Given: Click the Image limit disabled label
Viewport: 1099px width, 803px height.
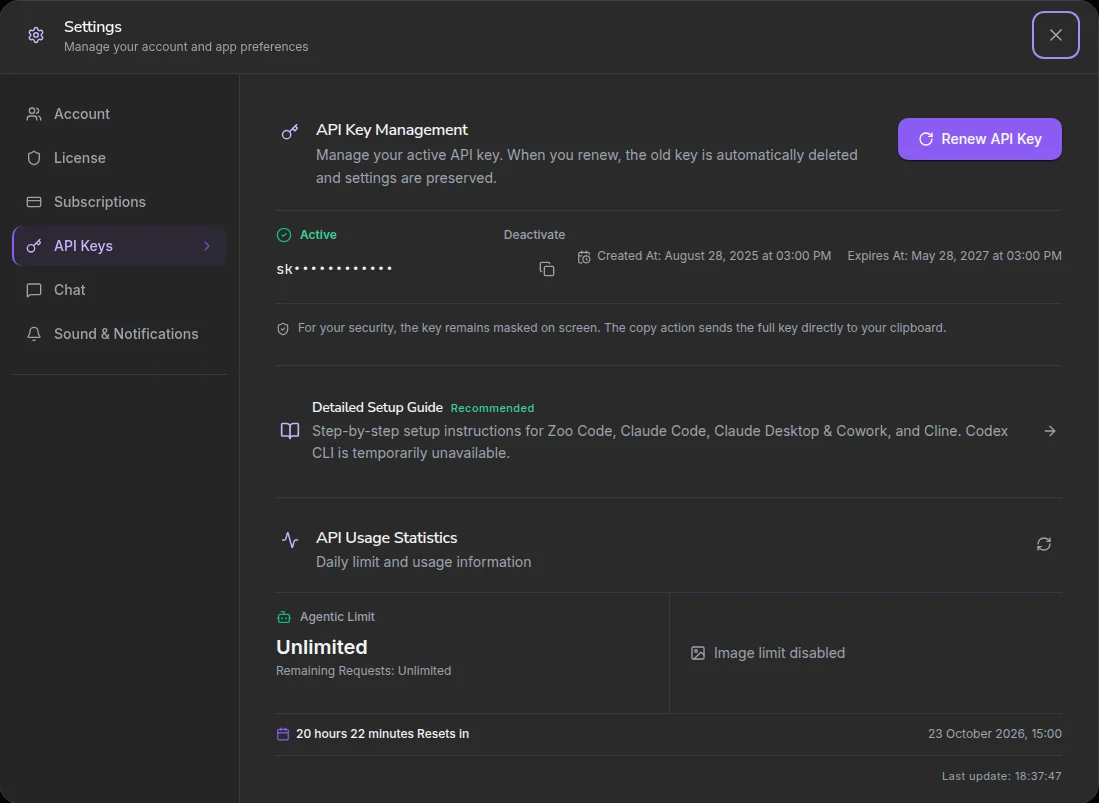Looking at the screenshot, I should (x=779, y=653).
